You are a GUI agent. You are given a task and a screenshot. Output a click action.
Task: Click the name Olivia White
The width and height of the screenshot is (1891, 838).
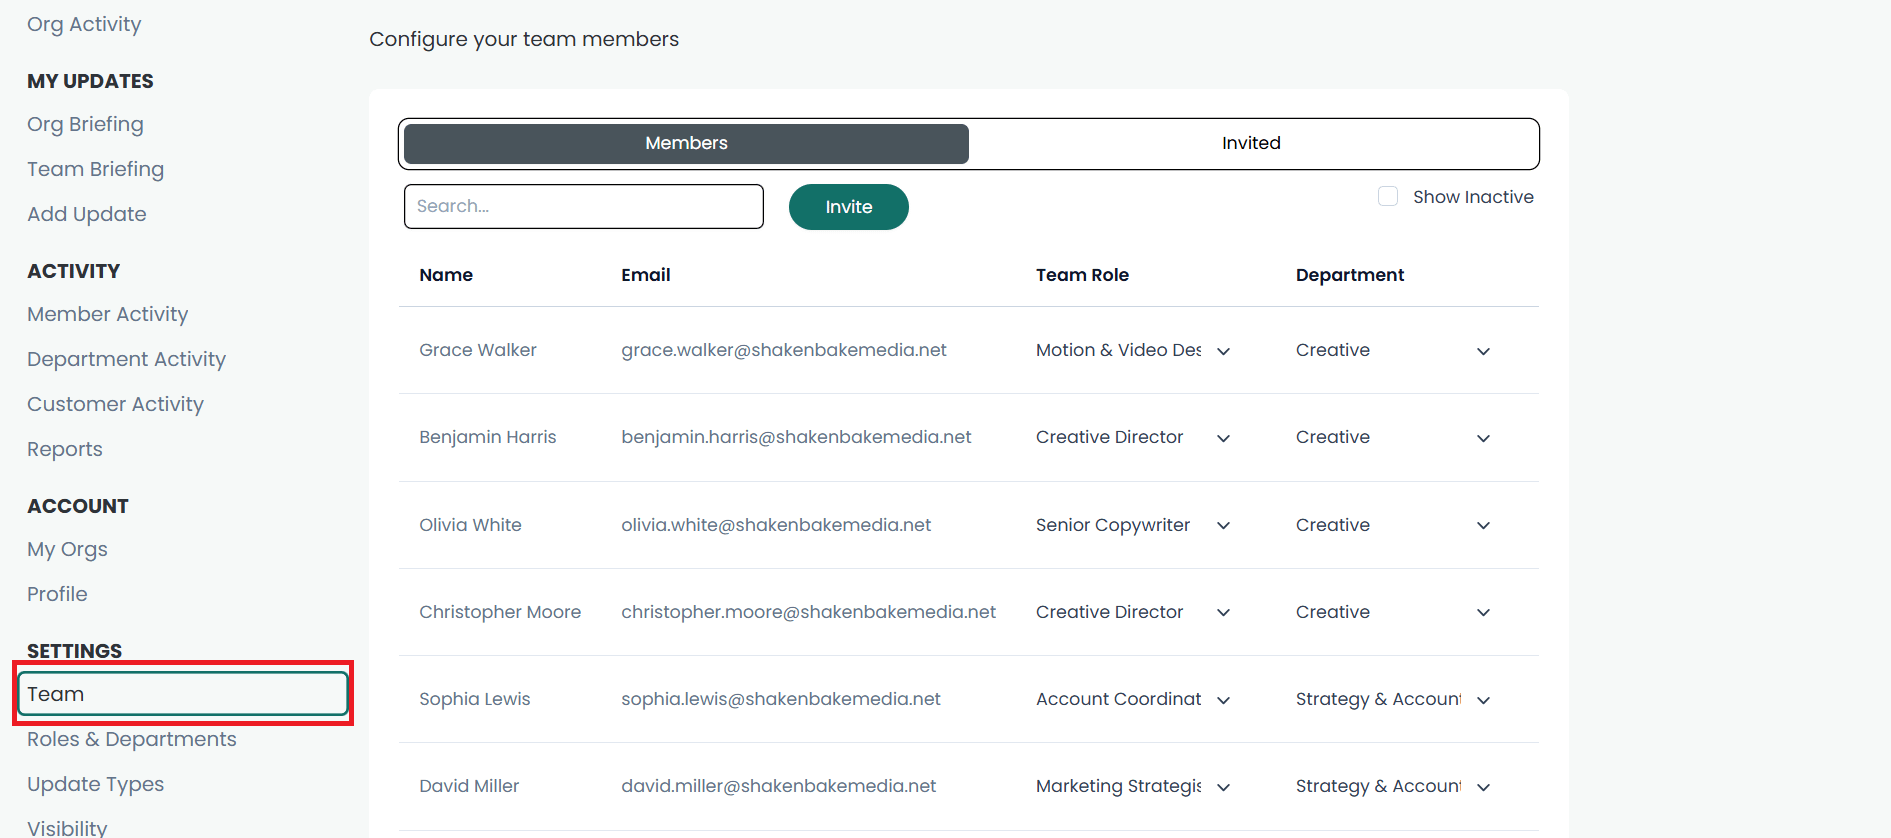[x=470, y=525]
